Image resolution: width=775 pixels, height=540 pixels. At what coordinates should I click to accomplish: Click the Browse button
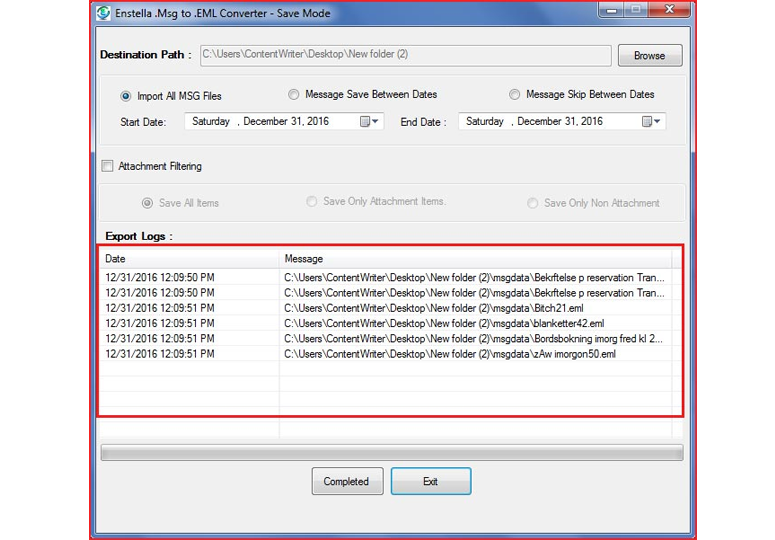coord(649,56)
